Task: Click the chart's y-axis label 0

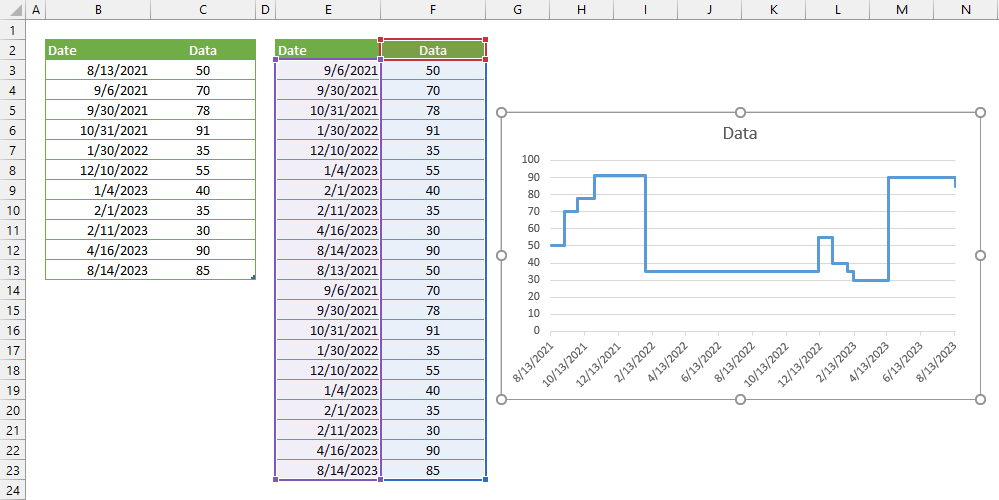Action: (536, 331)
